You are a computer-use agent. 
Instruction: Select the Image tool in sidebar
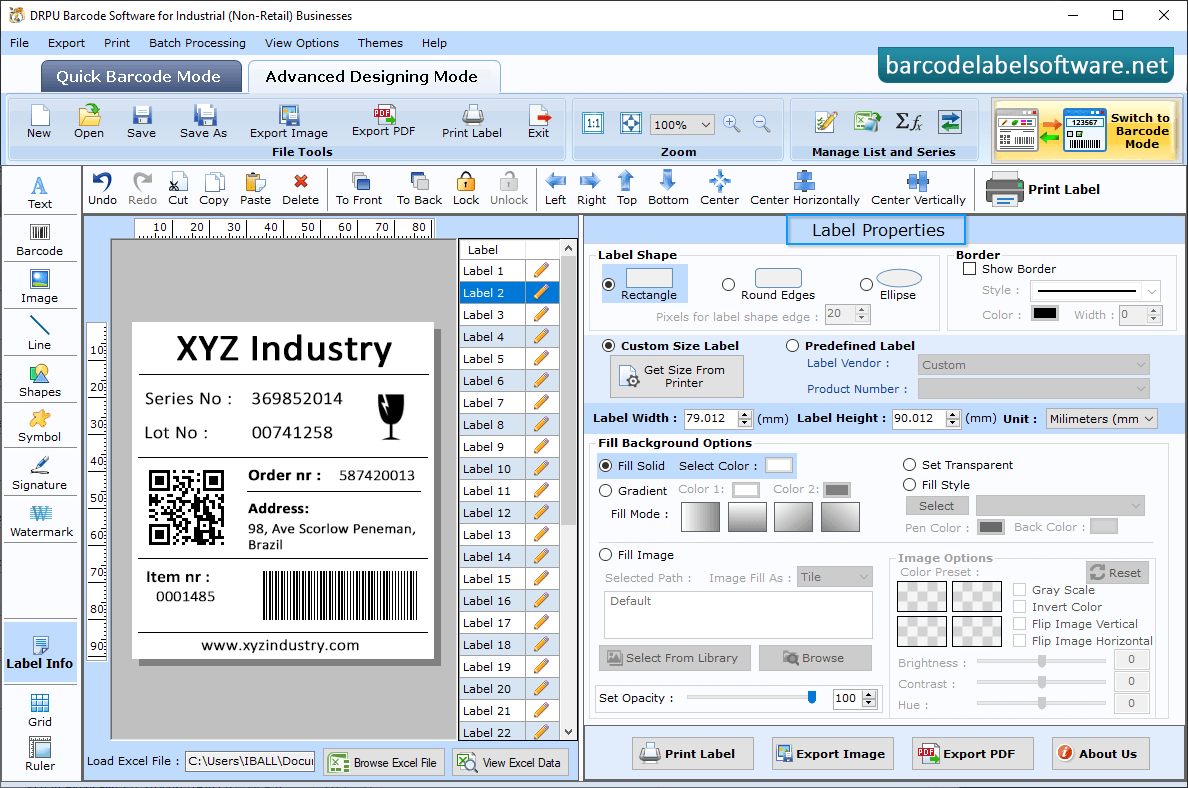(x=39, y=287)
